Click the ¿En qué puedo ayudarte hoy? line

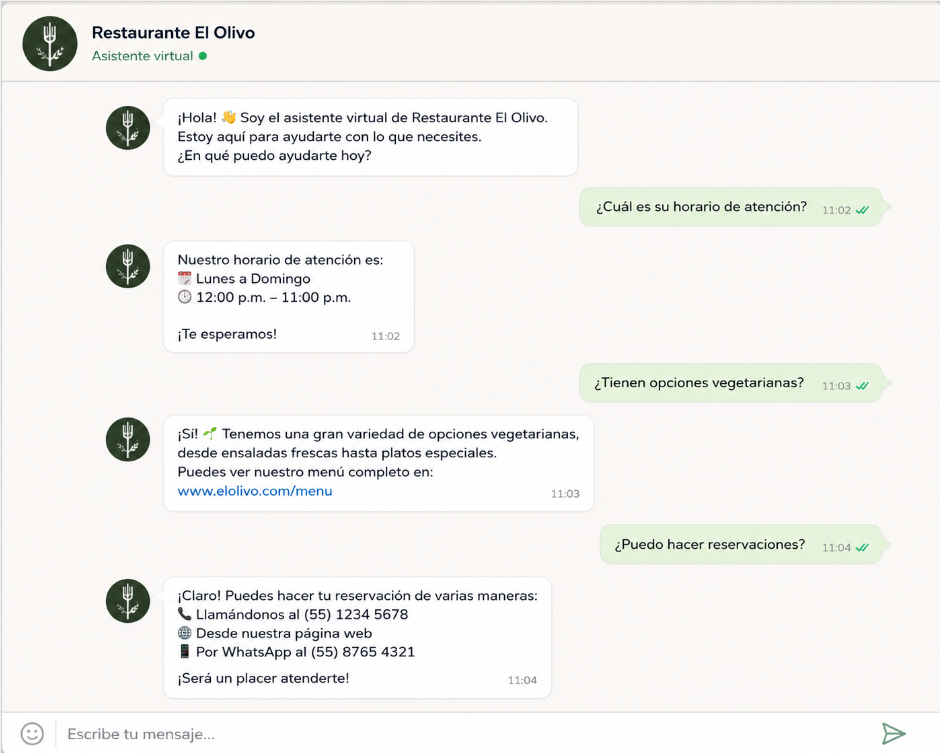[275, 155]
